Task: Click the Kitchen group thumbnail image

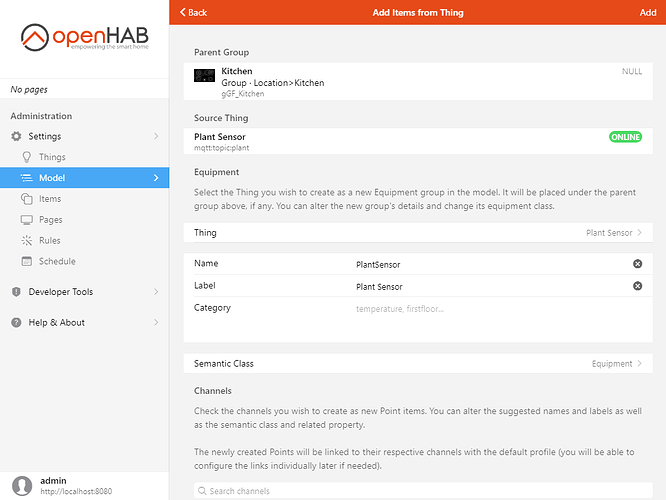Action: click(204, 76)
